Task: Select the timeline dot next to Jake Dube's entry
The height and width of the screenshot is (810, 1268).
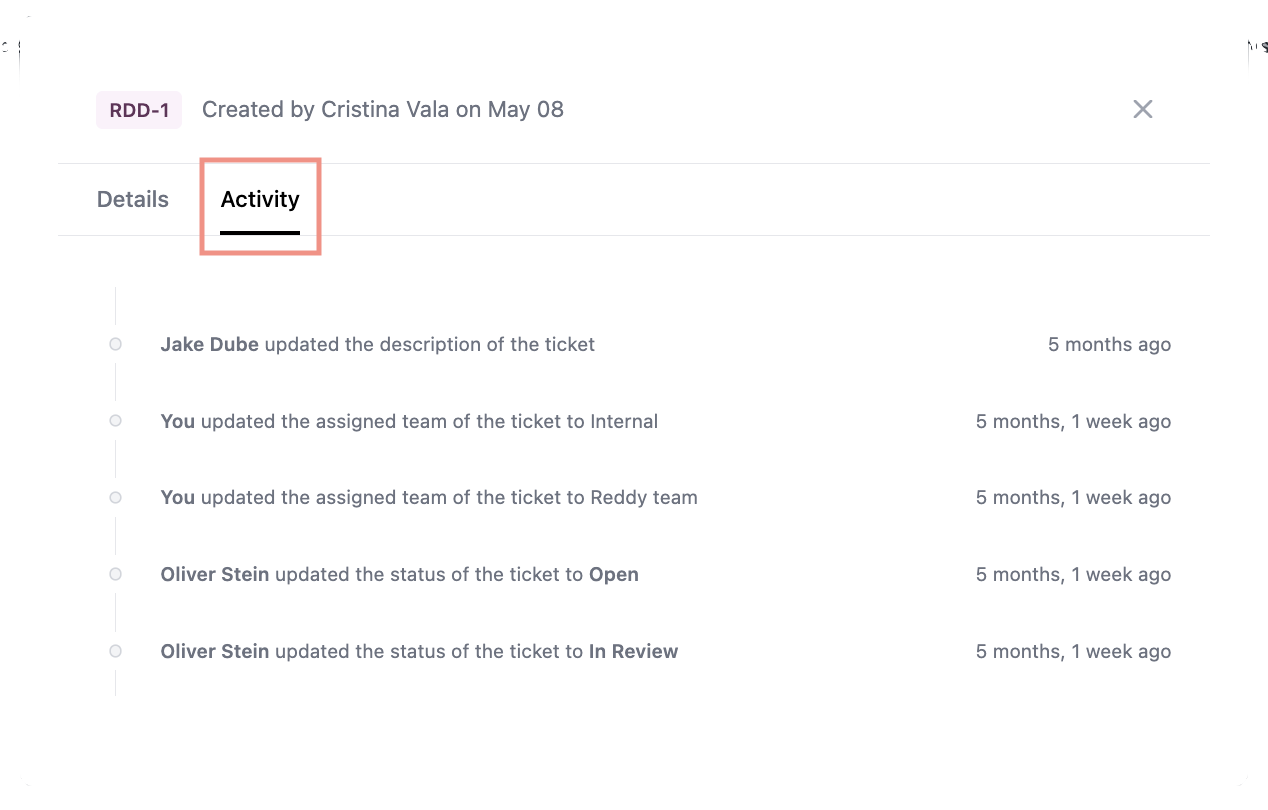Action: point(115,344)
